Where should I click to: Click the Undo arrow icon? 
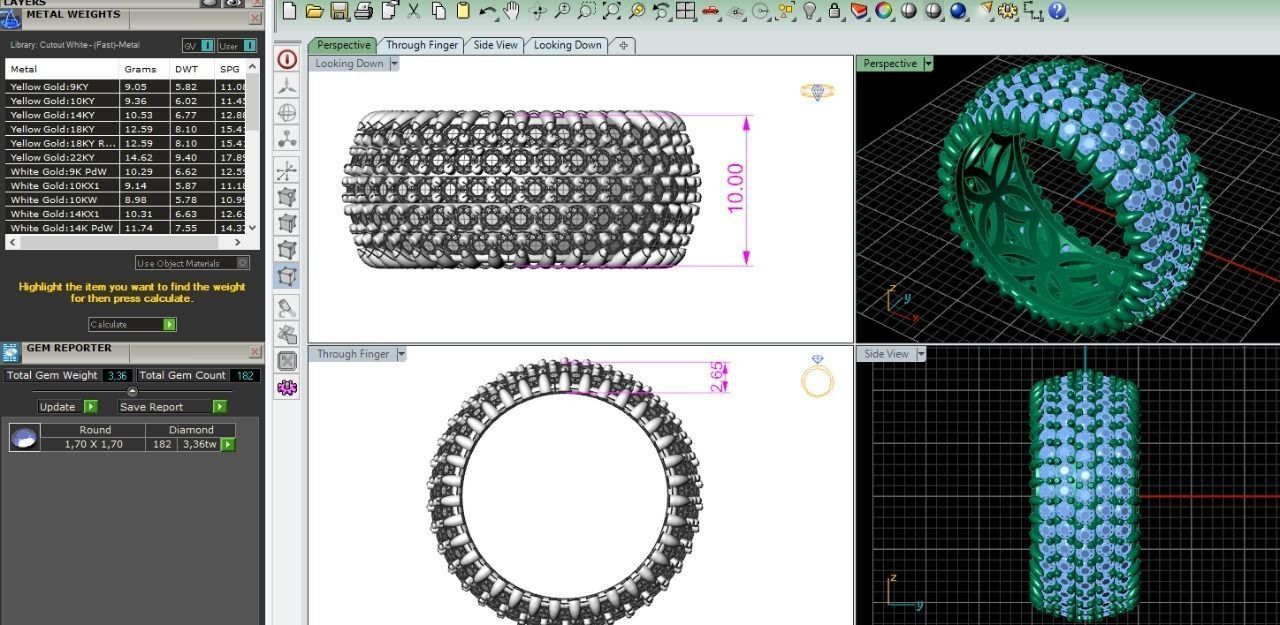coord(488,11)
